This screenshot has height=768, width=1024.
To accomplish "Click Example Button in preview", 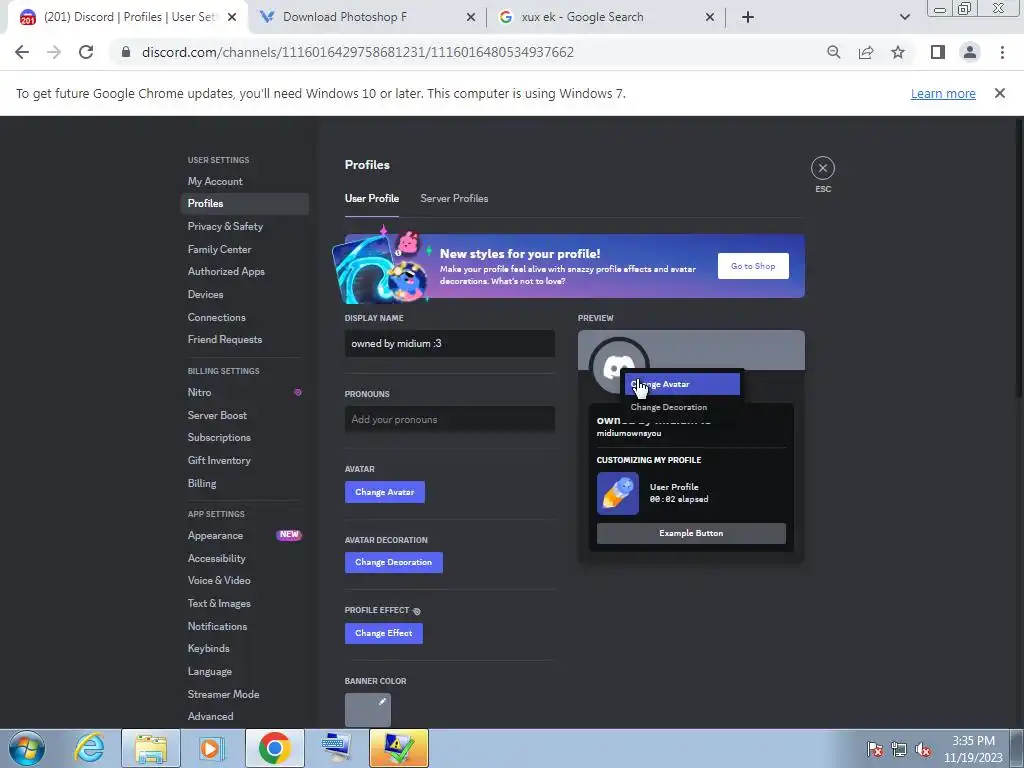I will tap(691, 533).
